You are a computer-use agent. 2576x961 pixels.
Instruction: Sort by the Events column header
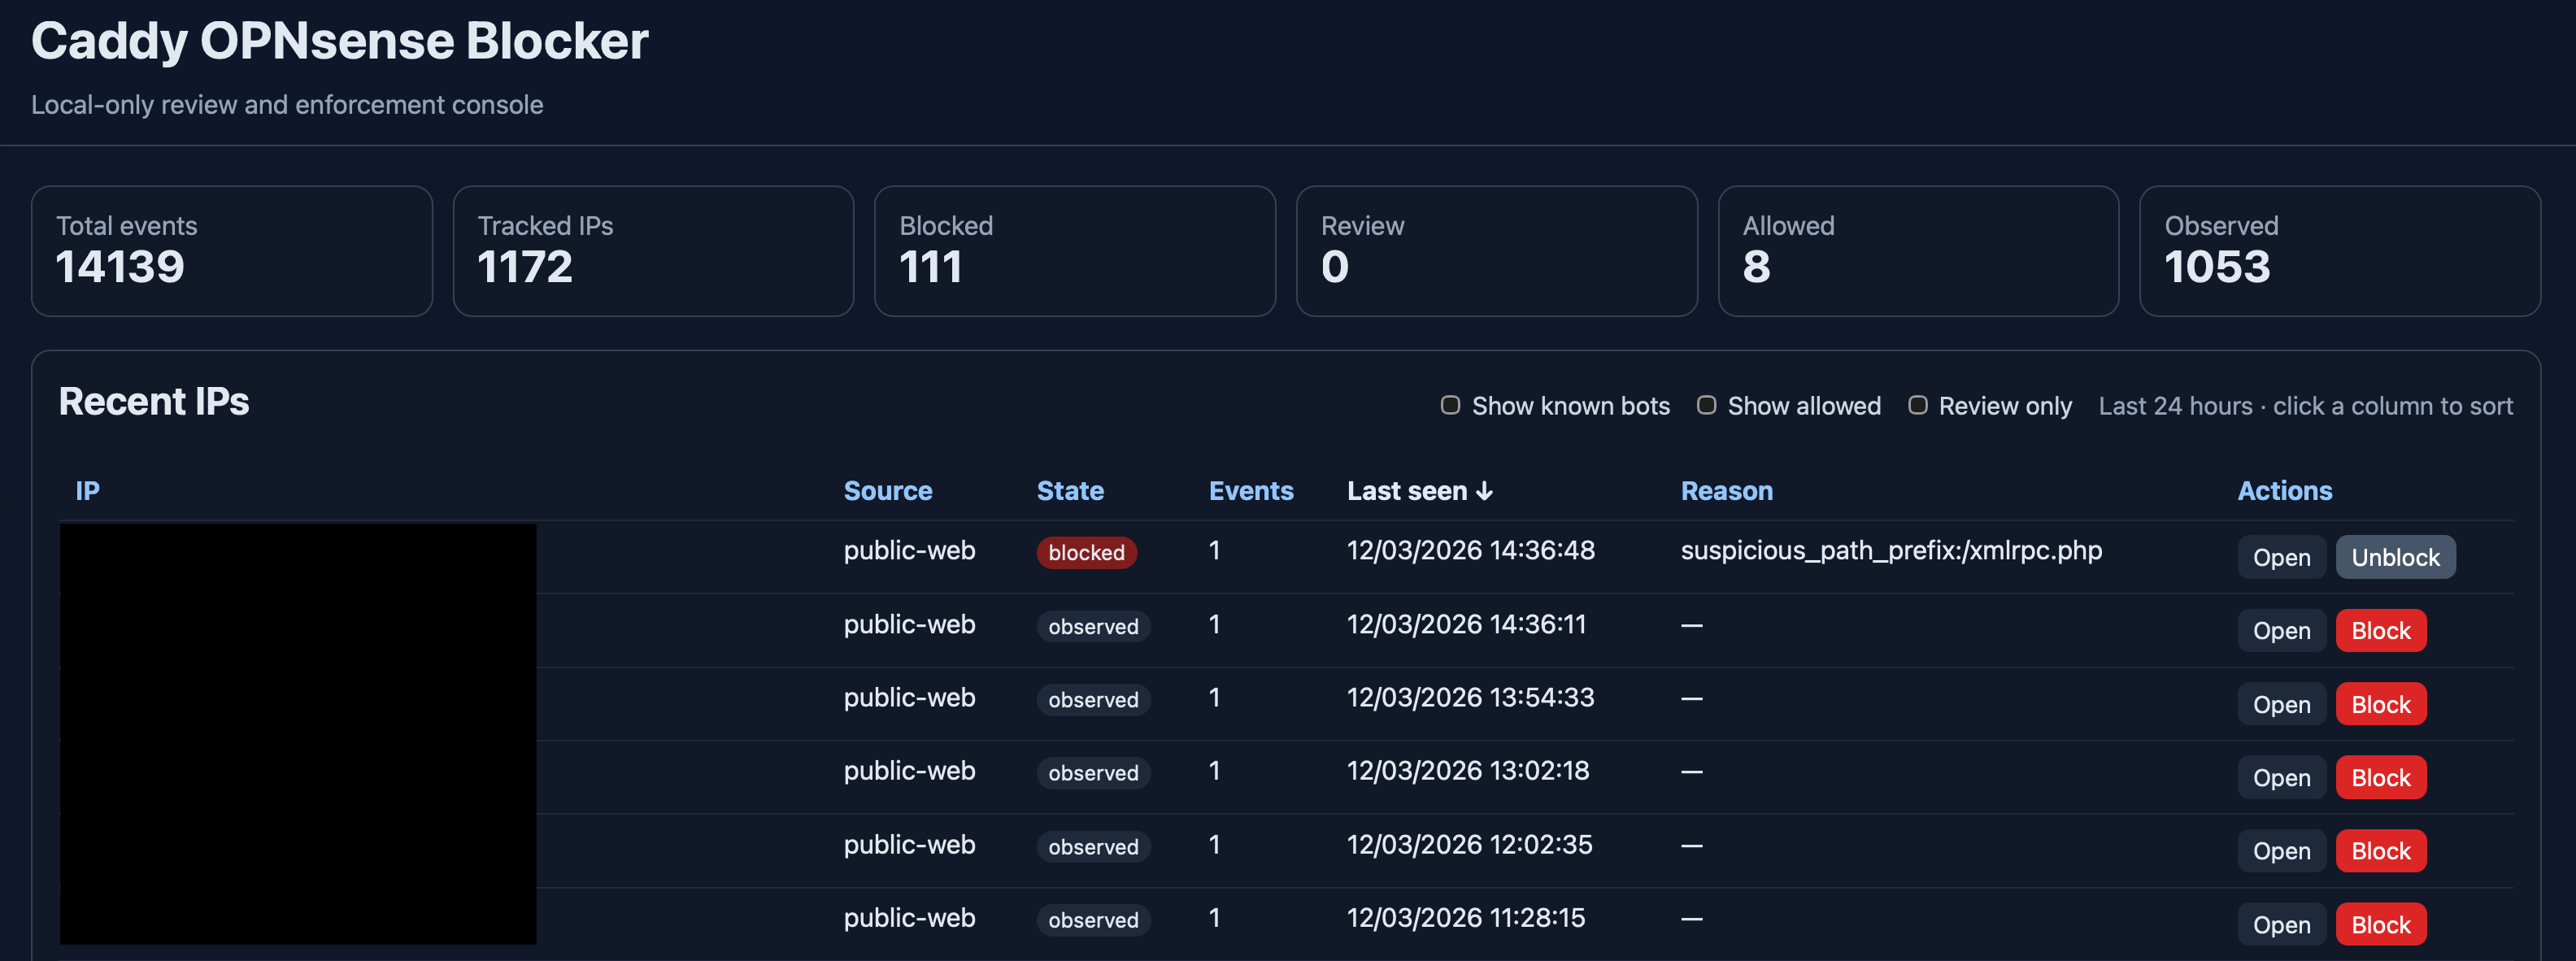point(1250,491)
